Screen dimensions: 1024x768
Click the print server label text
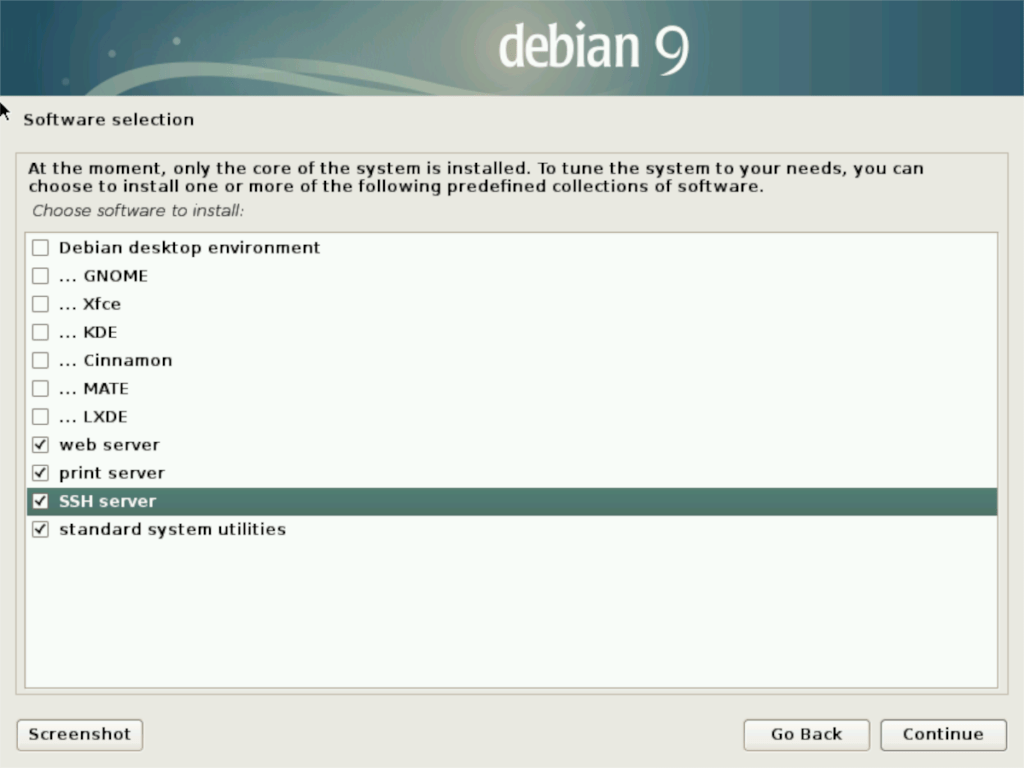click(x=112, y=472)
